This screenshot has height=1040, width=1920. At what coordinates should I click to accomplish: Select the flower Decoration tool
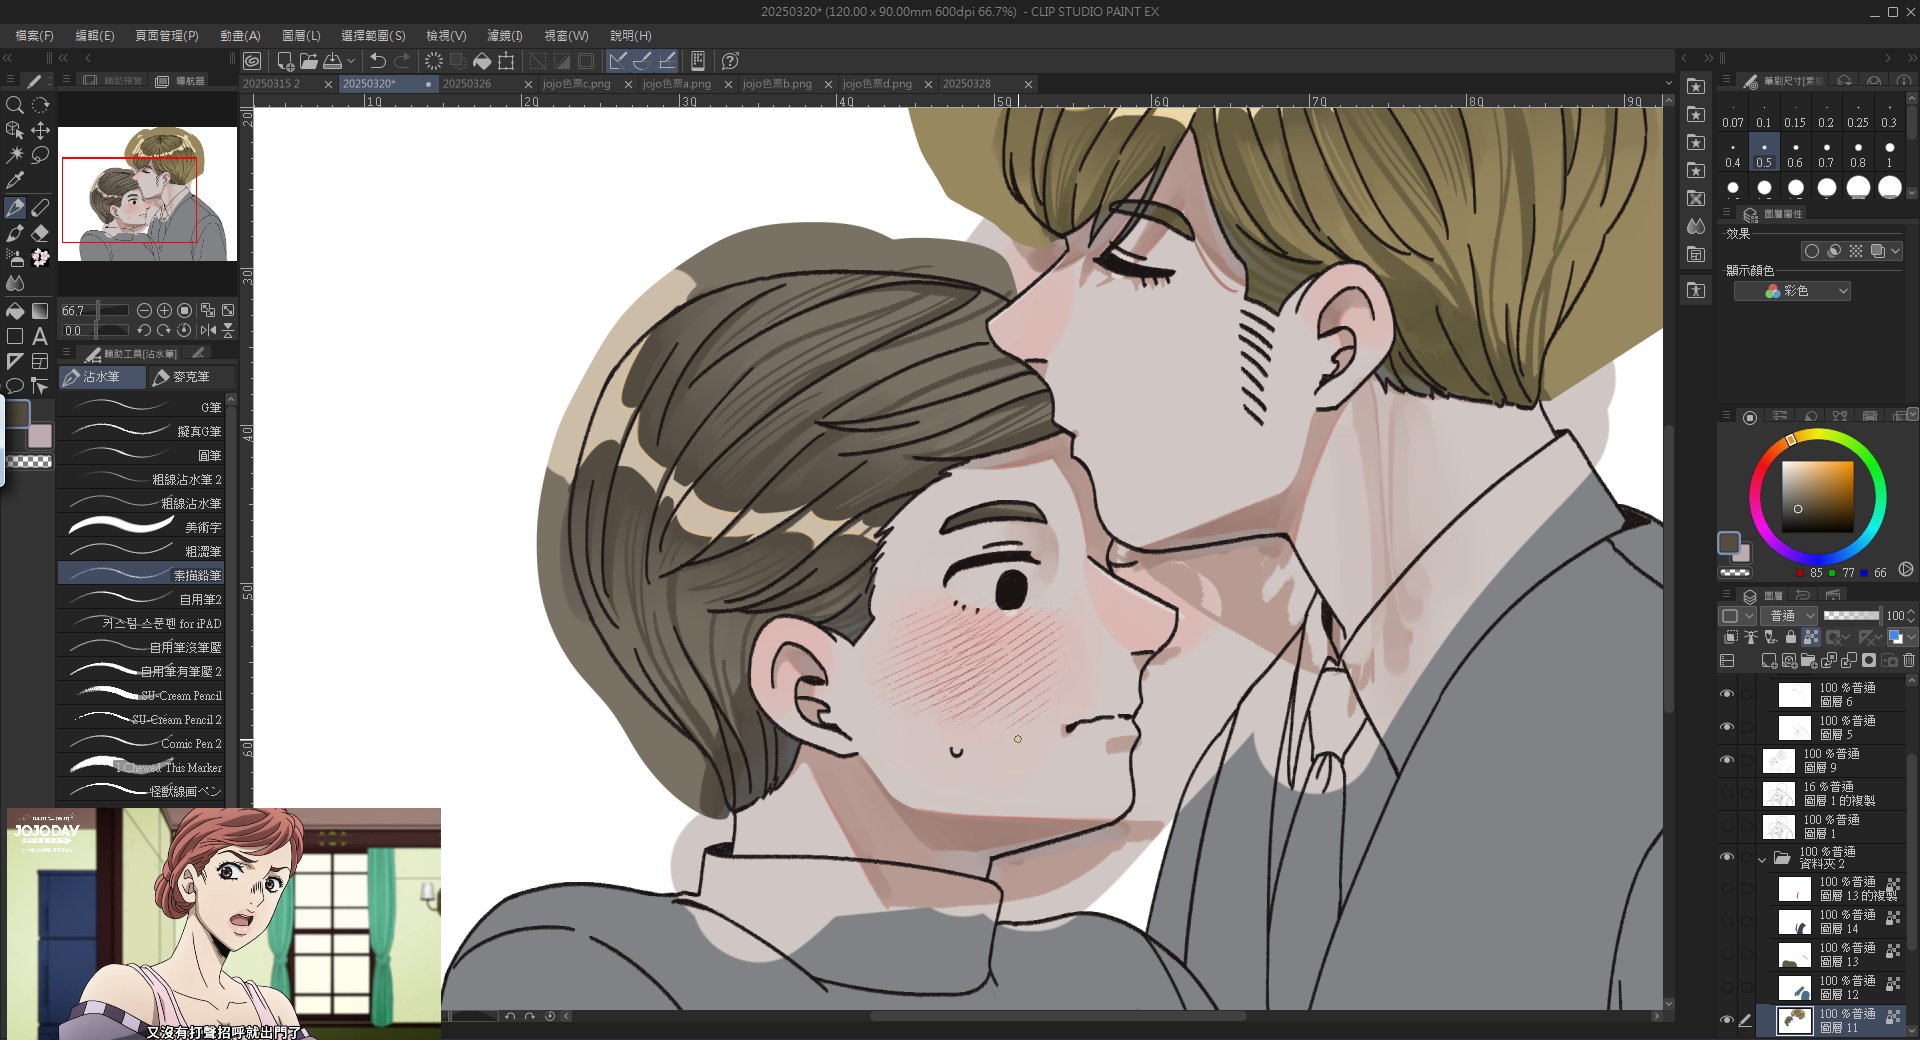tap(40, 258)
